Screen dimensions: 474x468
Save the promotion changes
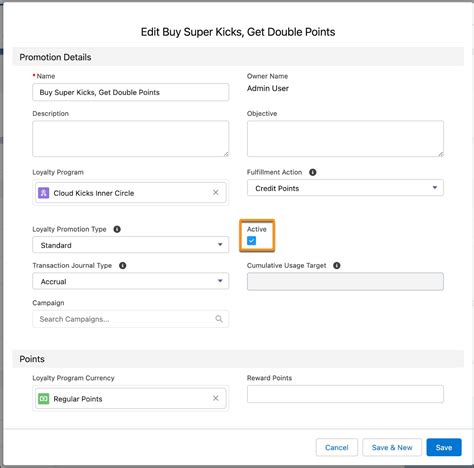(x=444, y=447)
